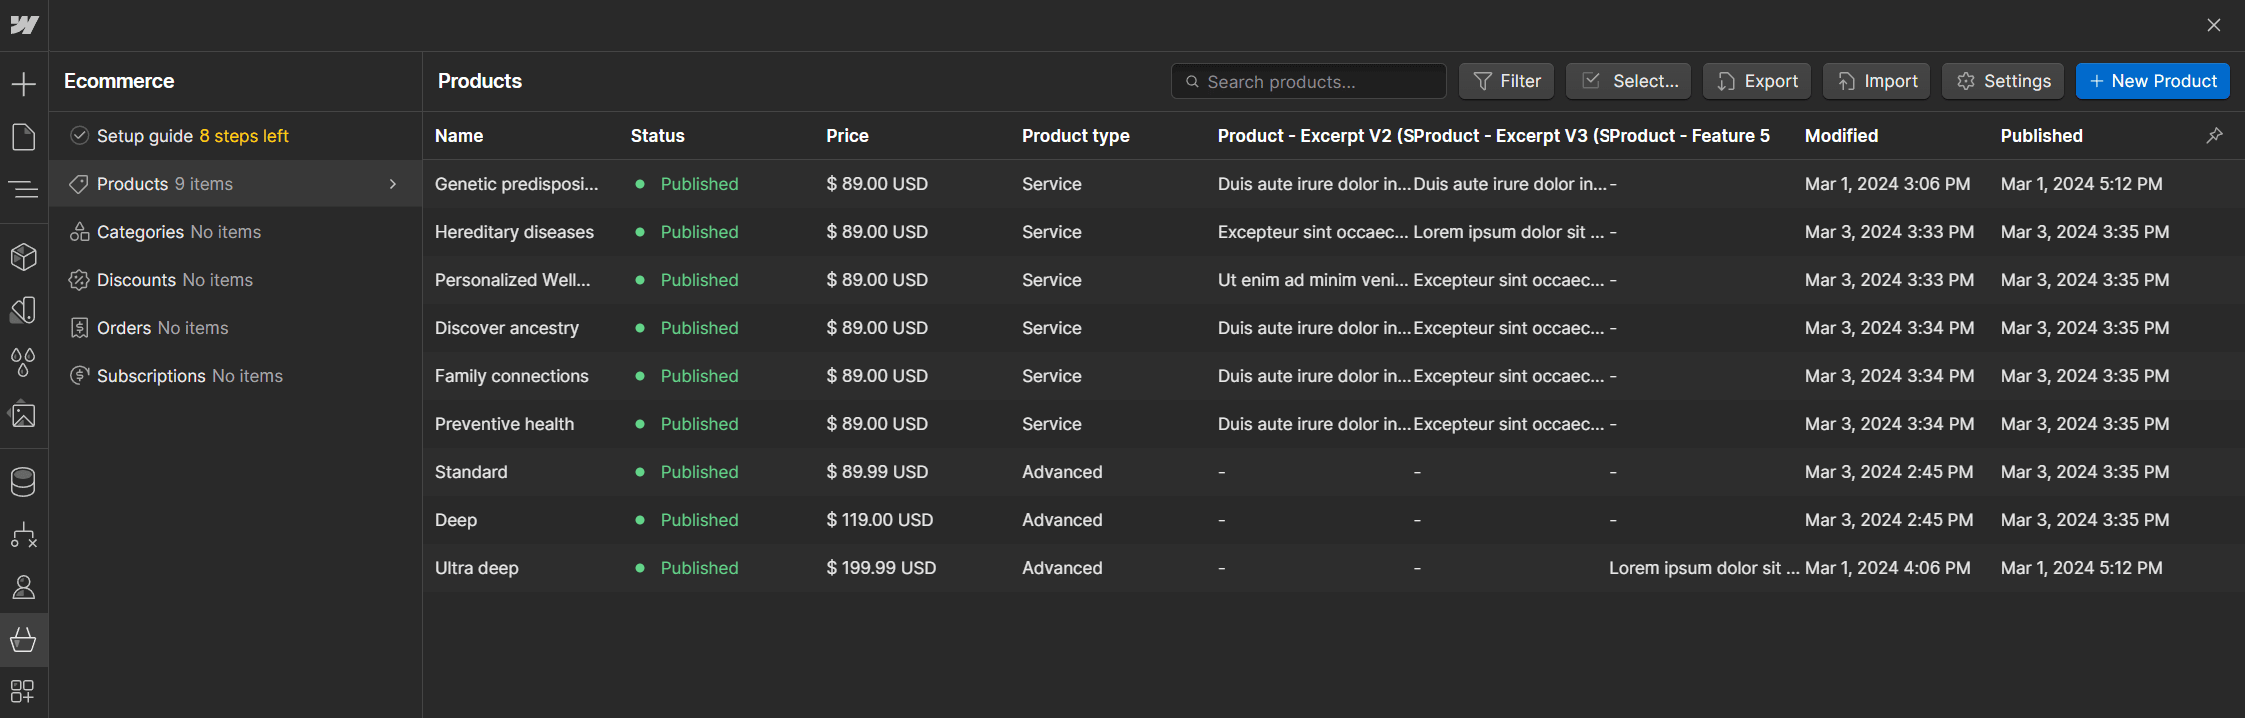Open the Add elements plus panel

pos(24,84)
